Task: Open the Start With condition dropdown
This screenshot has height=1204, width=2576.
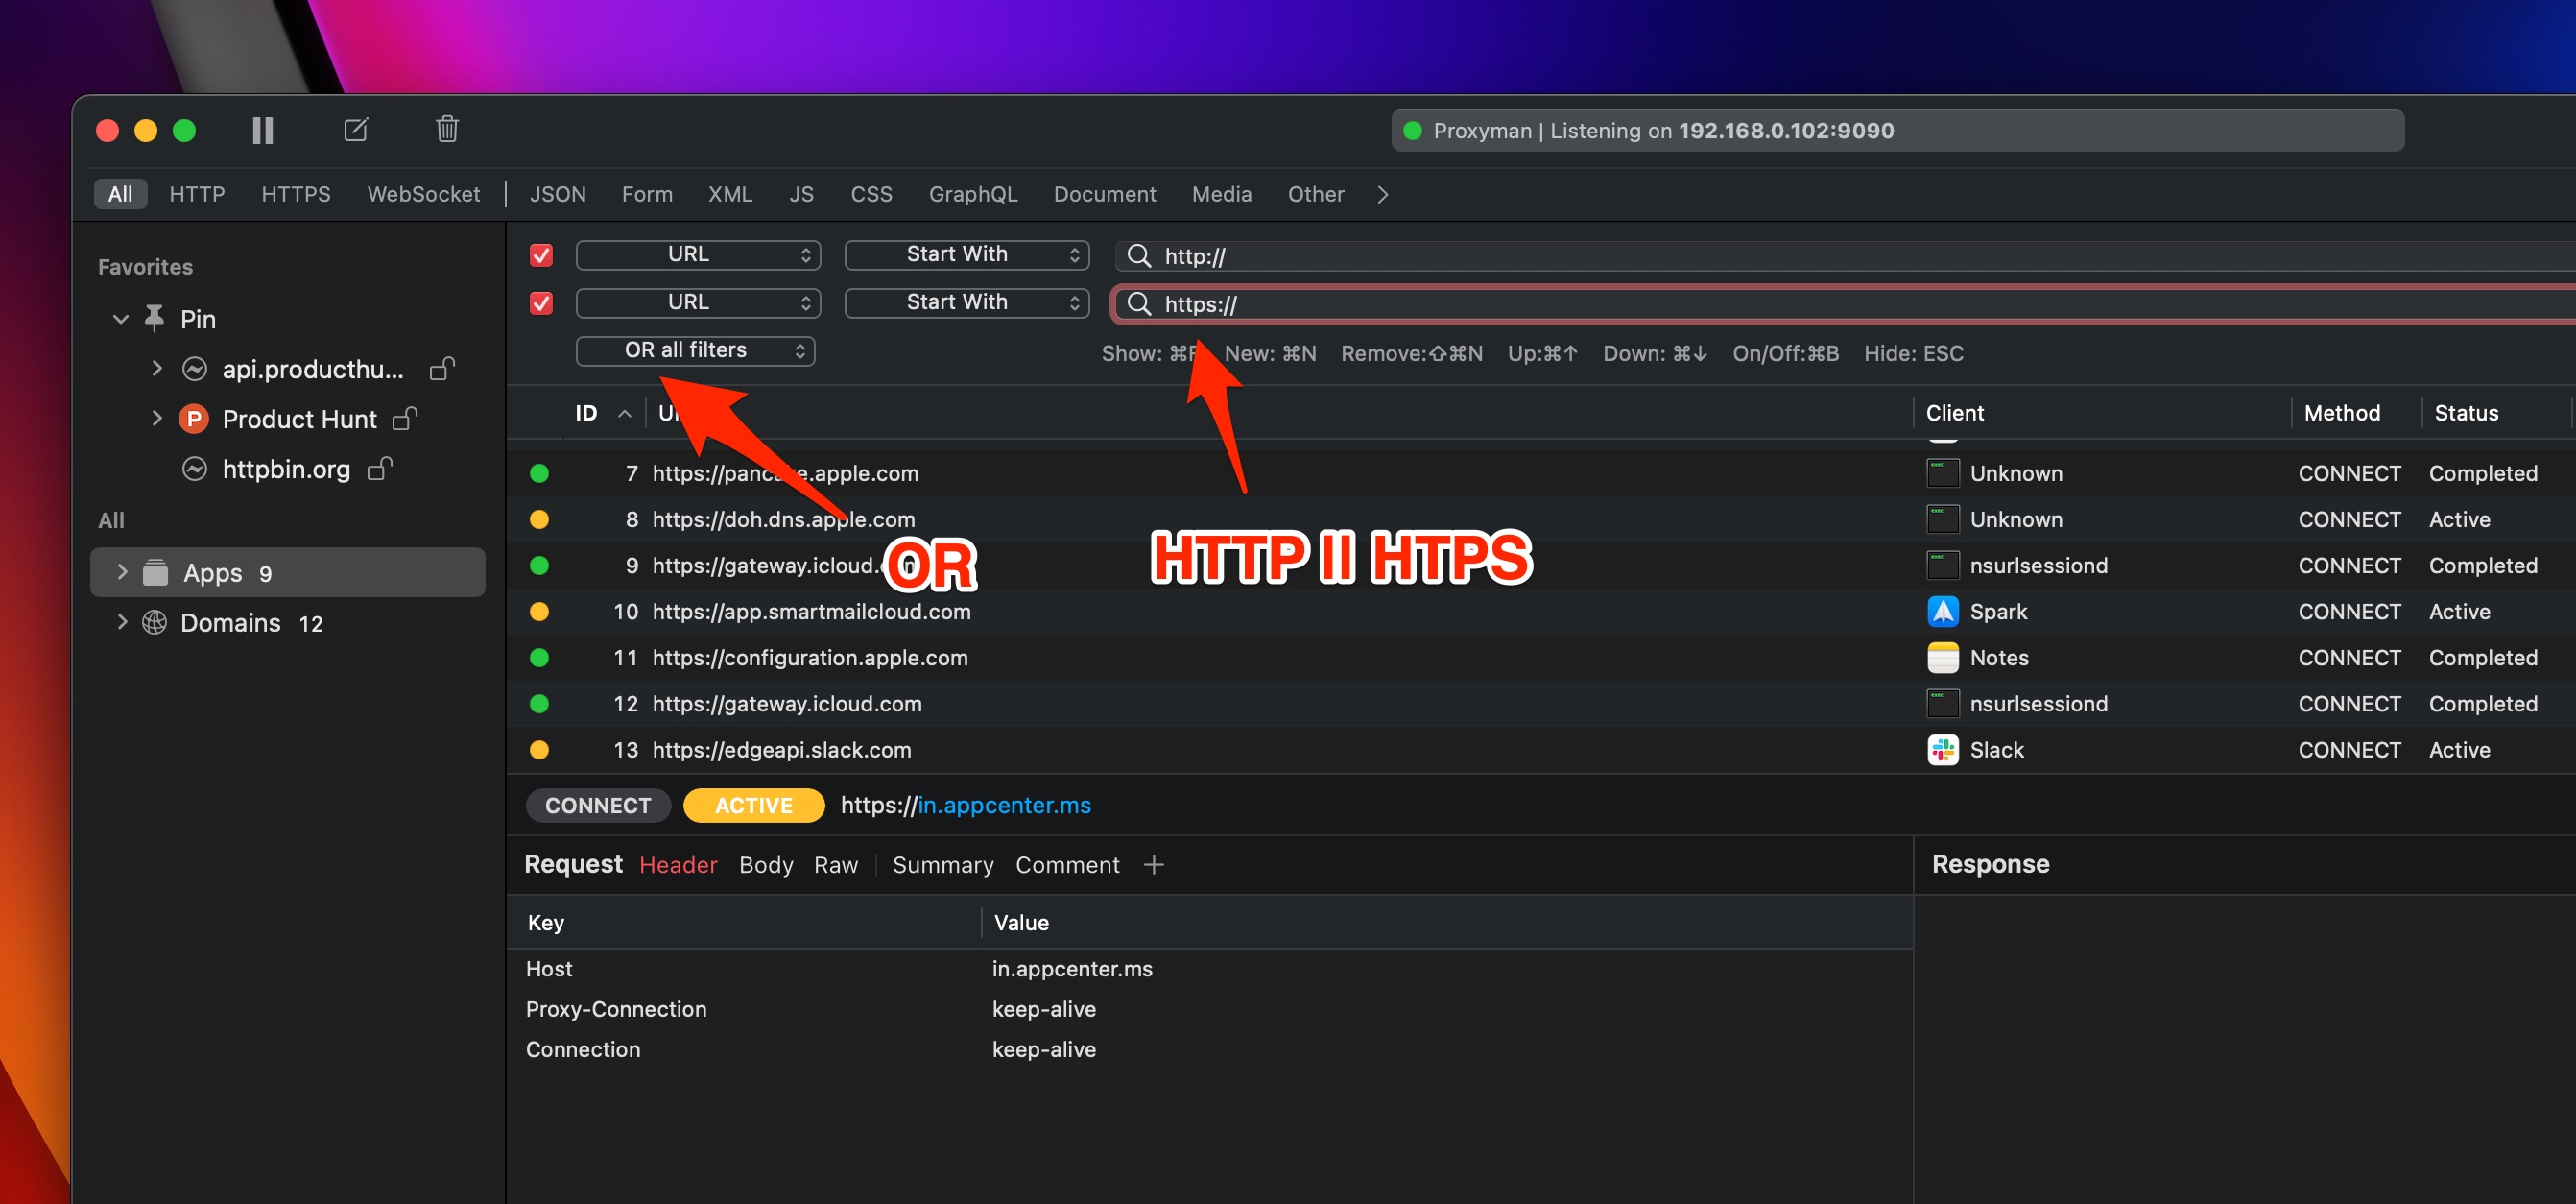Action: click(966, 254)
